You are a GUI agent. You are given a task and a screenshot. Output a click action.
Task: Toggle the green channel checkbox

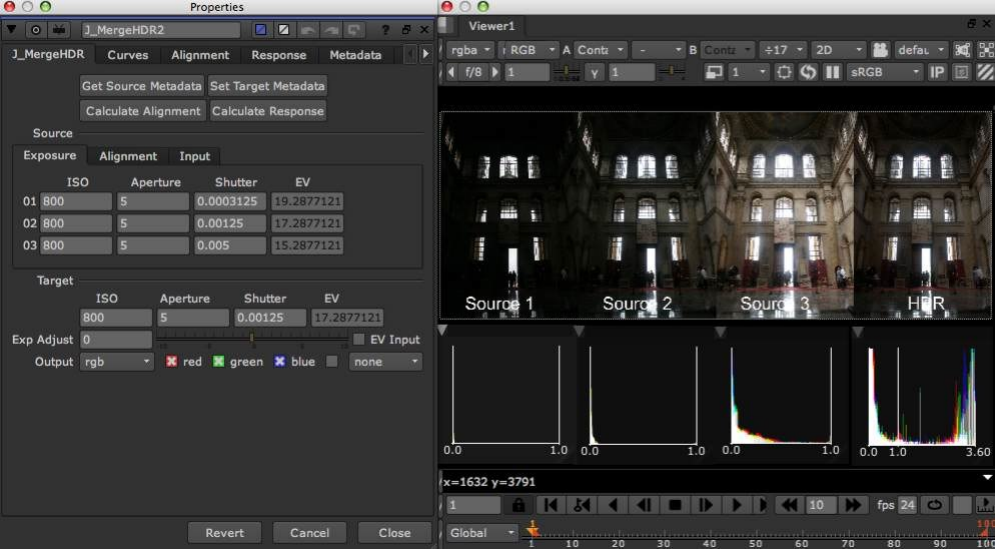pos(218,362)
